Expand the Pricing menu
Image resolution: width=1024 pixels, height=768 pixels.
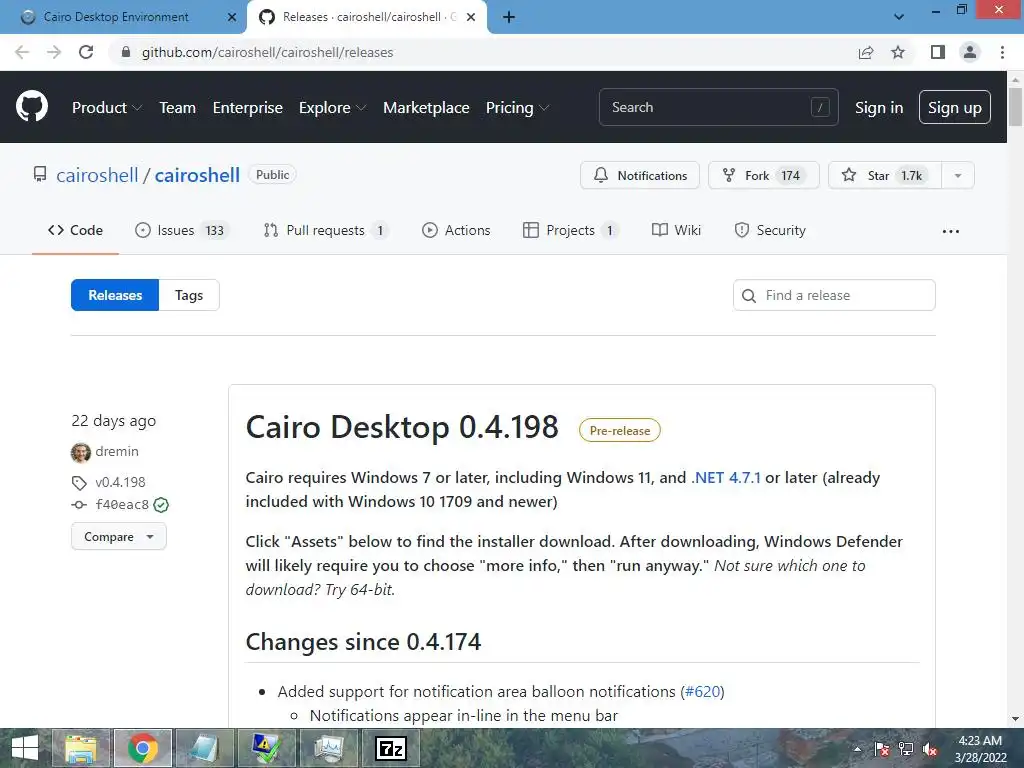click(517, 108)
